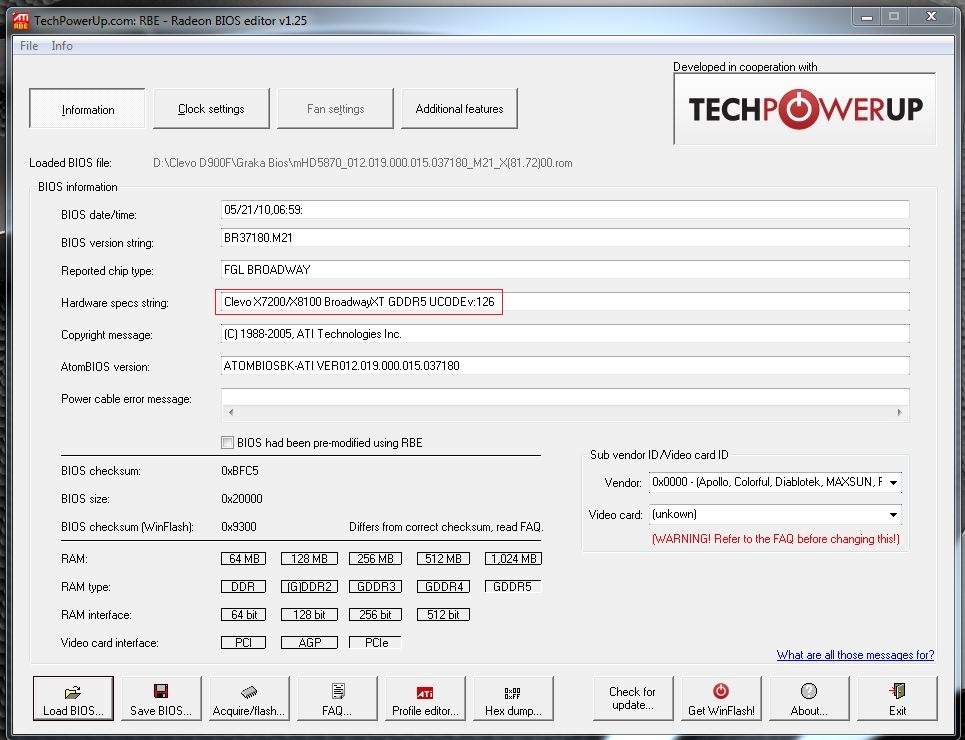
Task: Minimize the RBE window
Action: click(867, 17)
